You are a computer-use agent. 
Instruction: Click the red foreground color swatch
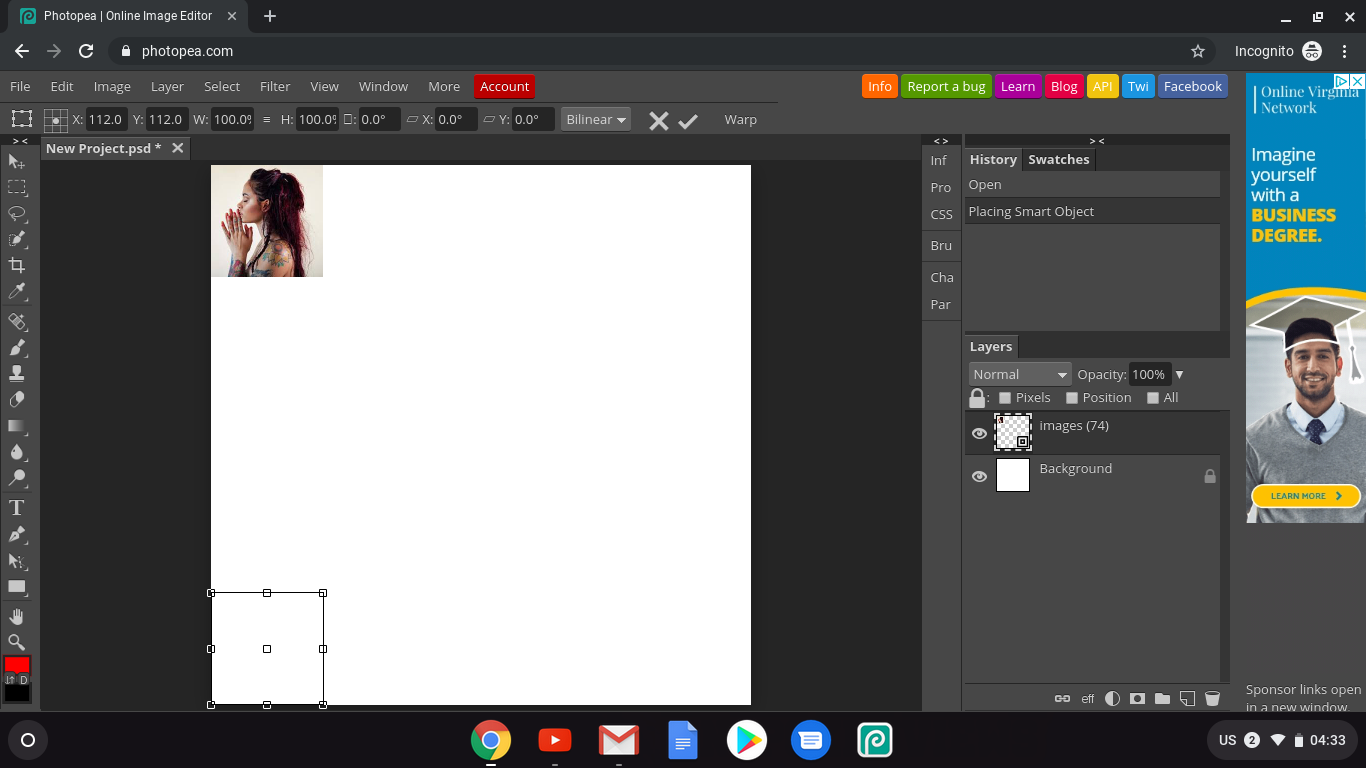(x=17, y=664)
